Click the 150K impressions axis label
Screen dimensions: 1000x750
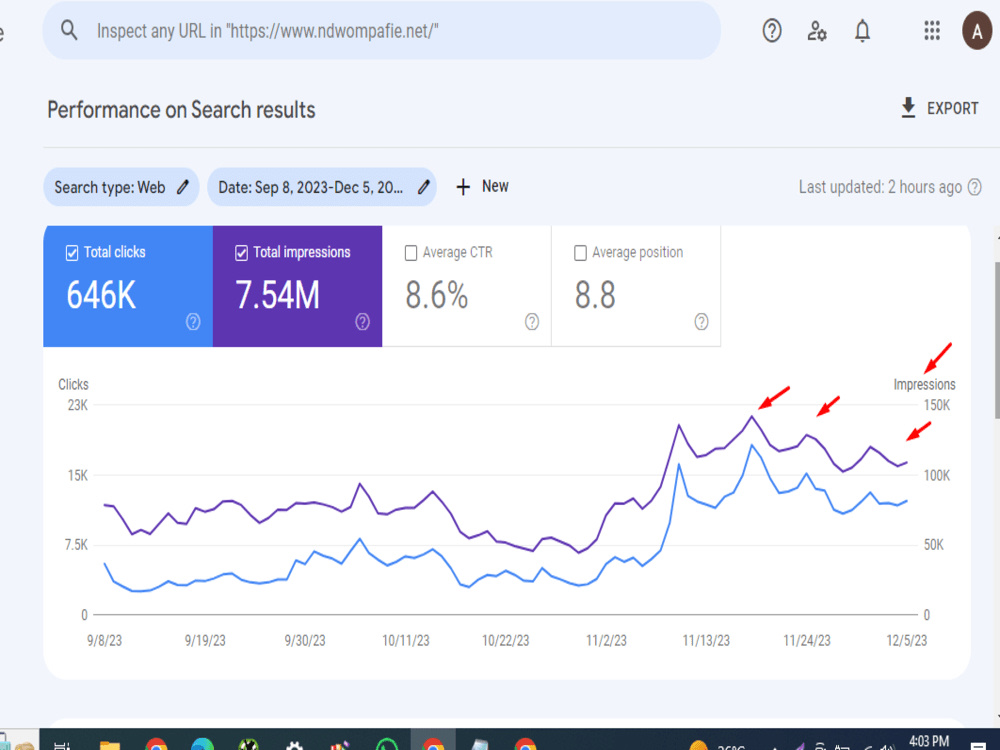pyautogui.click(x=937, y=405)
